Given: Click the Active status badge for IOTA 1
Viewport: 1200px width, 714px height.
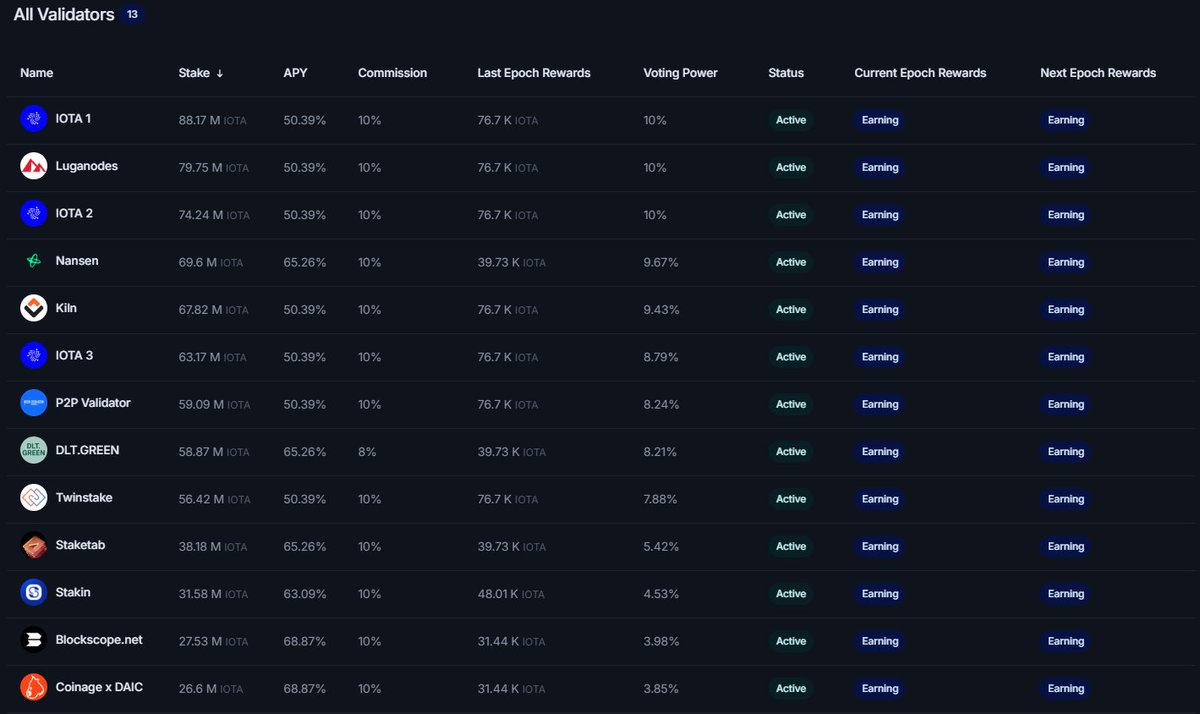Looking at the screenshot, I should tap(791, 120).
